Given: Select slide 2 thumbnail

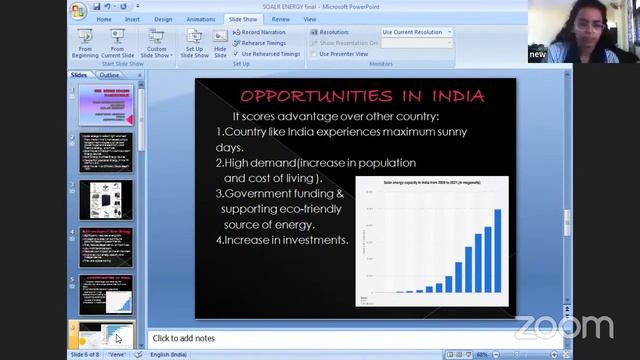Looking at the screenshot, I should pyautogui.click(x=106, y=152).
